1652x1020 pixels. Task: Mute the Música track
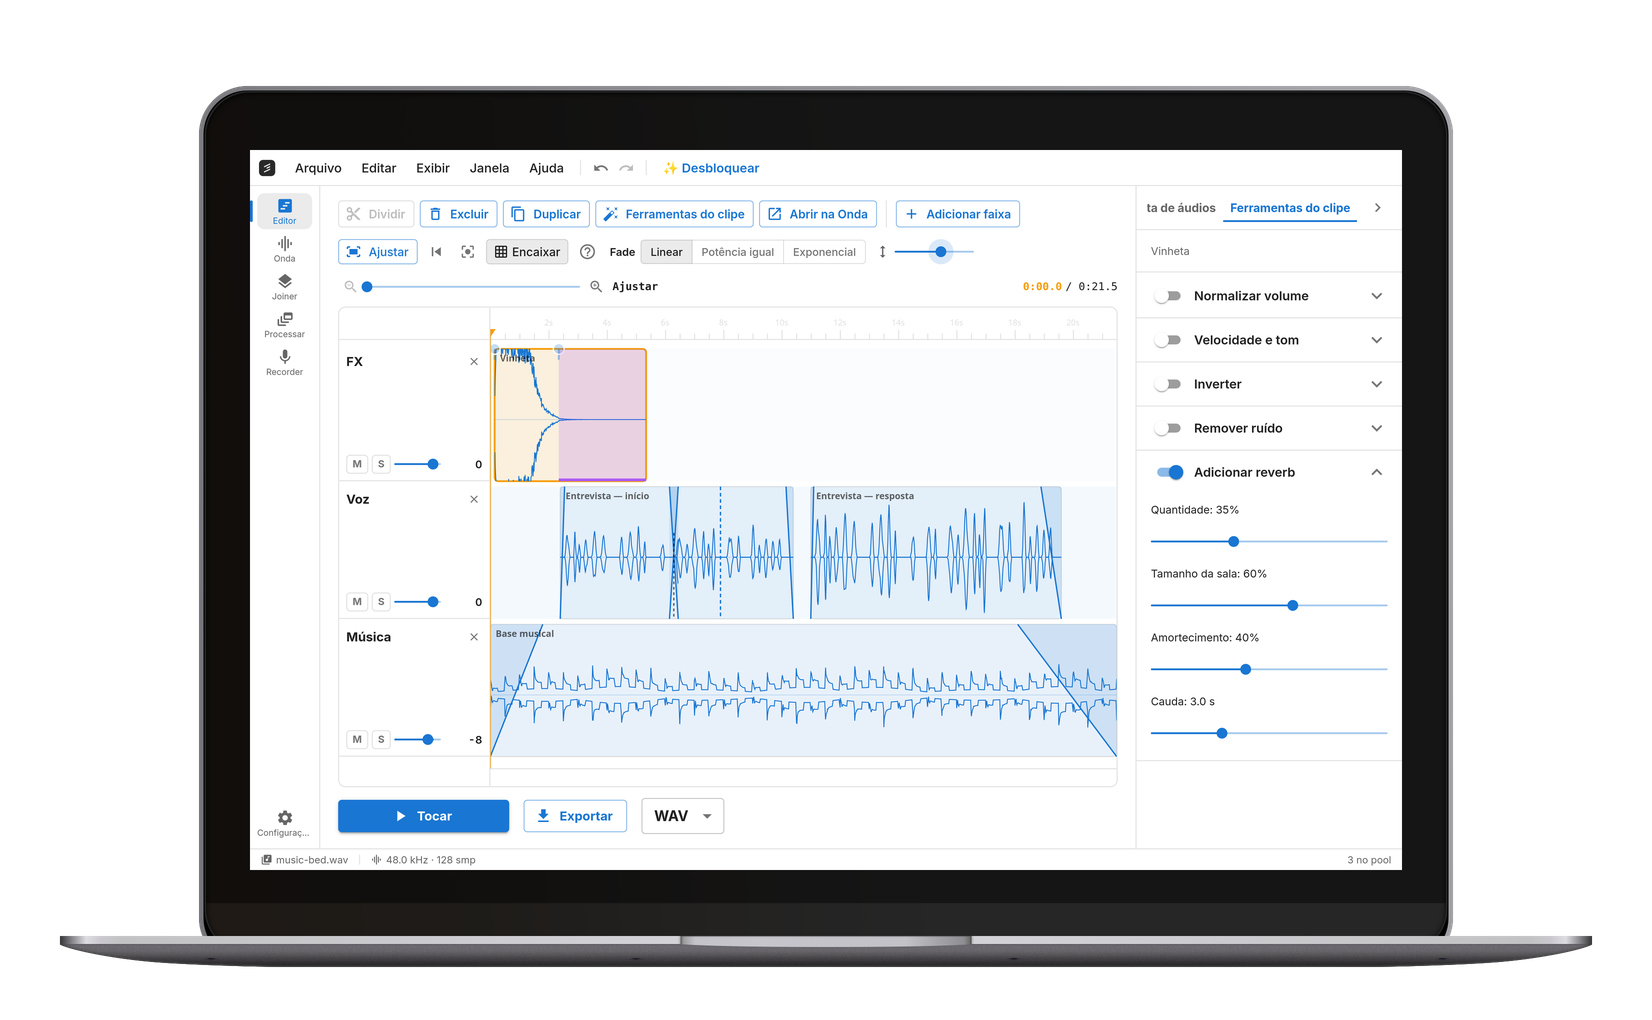pyautogui.click(x=357, y=740)
